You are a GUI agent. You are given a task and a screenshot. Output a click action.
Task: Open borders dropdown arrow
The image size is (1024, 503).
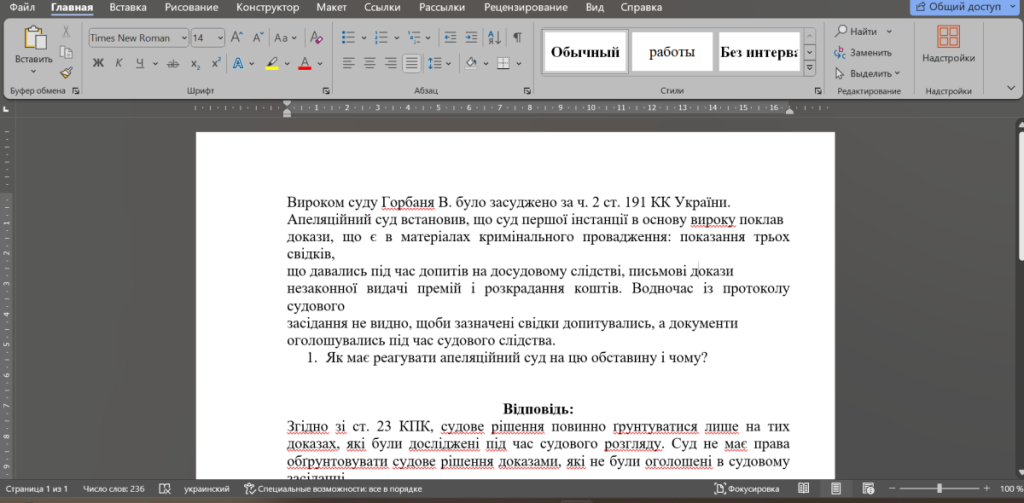coord(519,63)
